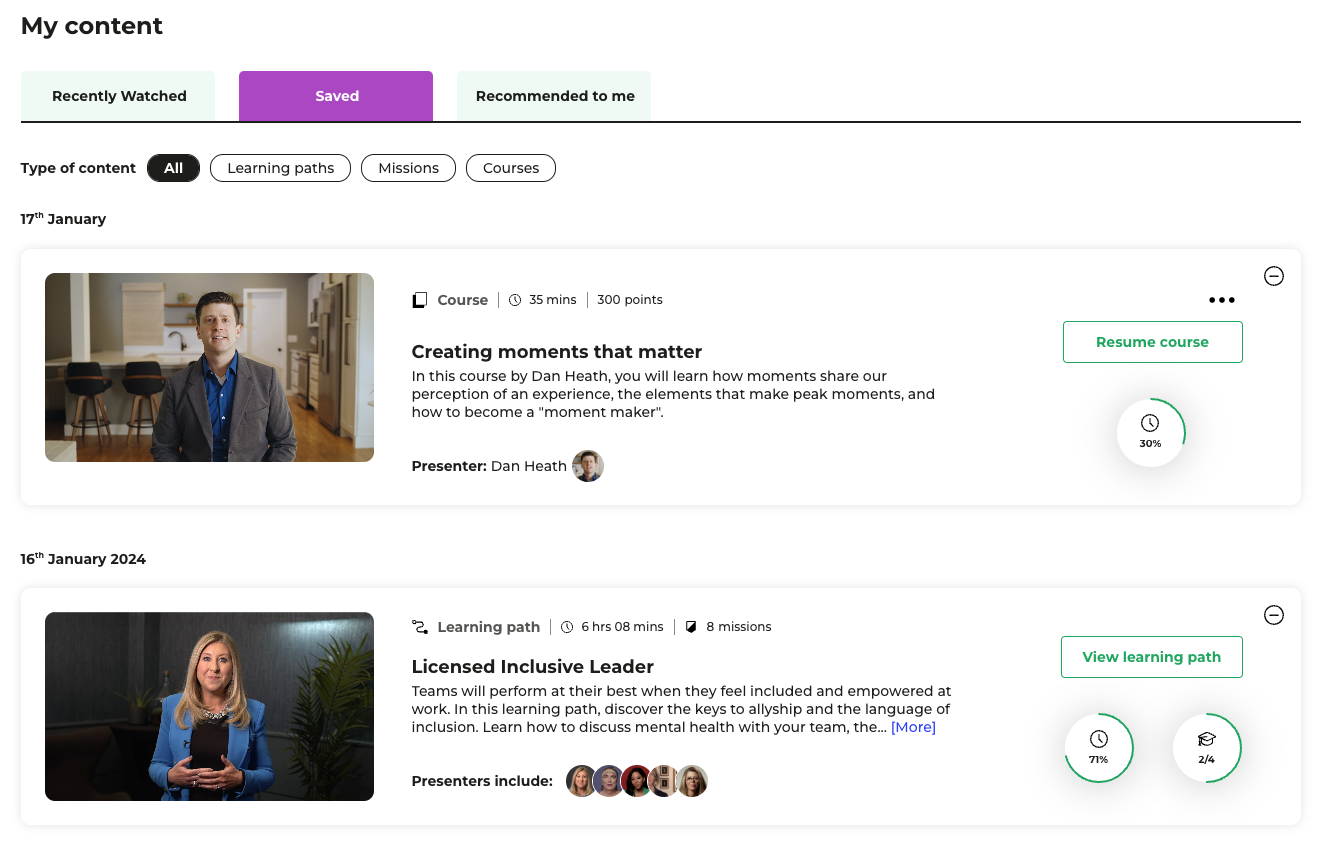1326x868 pixels.
Task: Click the 71% time progress circle
Action: point(1098,748)
